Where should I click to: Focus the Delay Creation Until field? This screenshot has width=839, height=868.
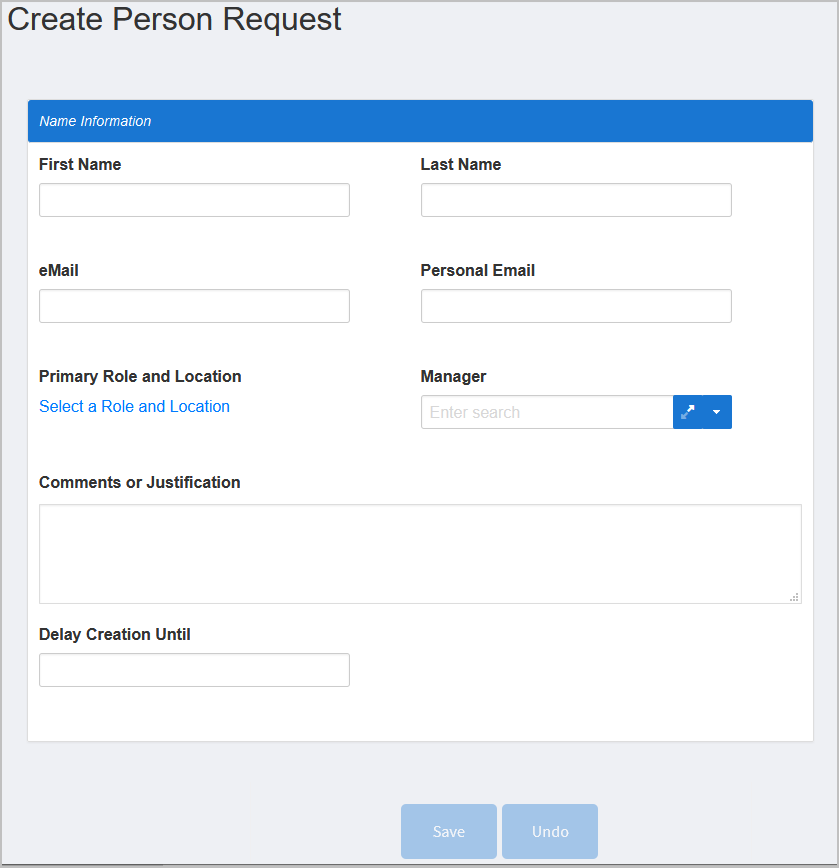[x=194, y=670]
